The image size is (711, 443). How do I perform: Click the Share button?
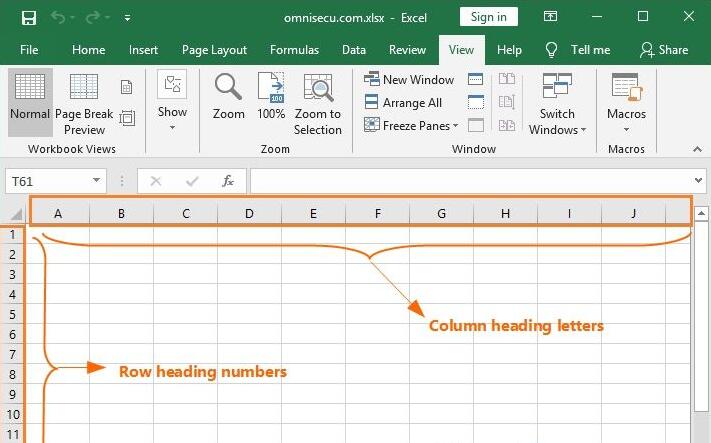(x=664, y=49)
